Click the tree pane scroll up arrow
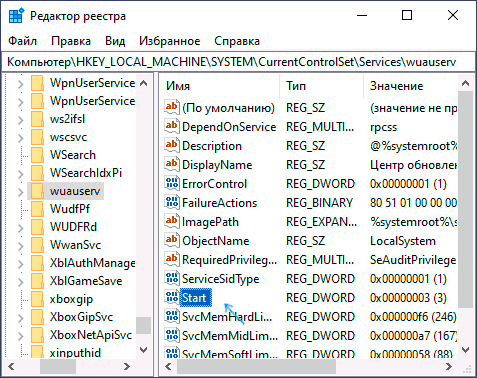Image resolution: width=477 pixels, height=378 pixels. pyautogui.click(x=144, y=83)
